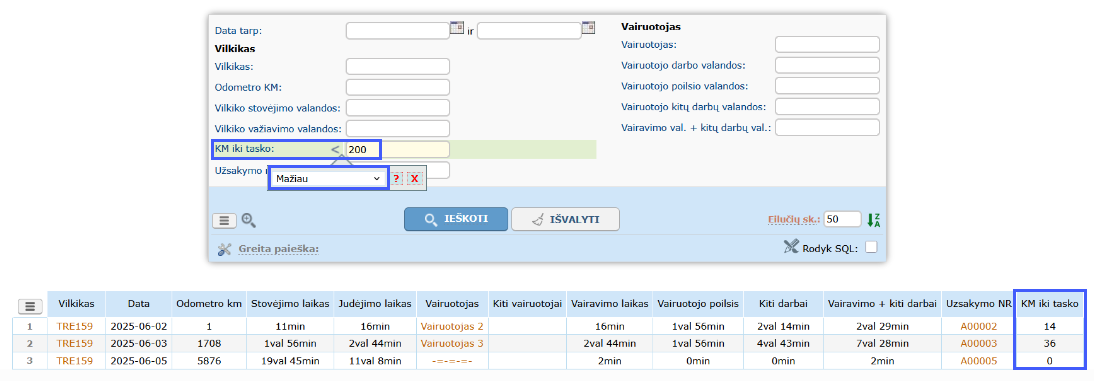Click the IEŠKOTI search button
Viewport: 1094px width, 381px height.
456,219
